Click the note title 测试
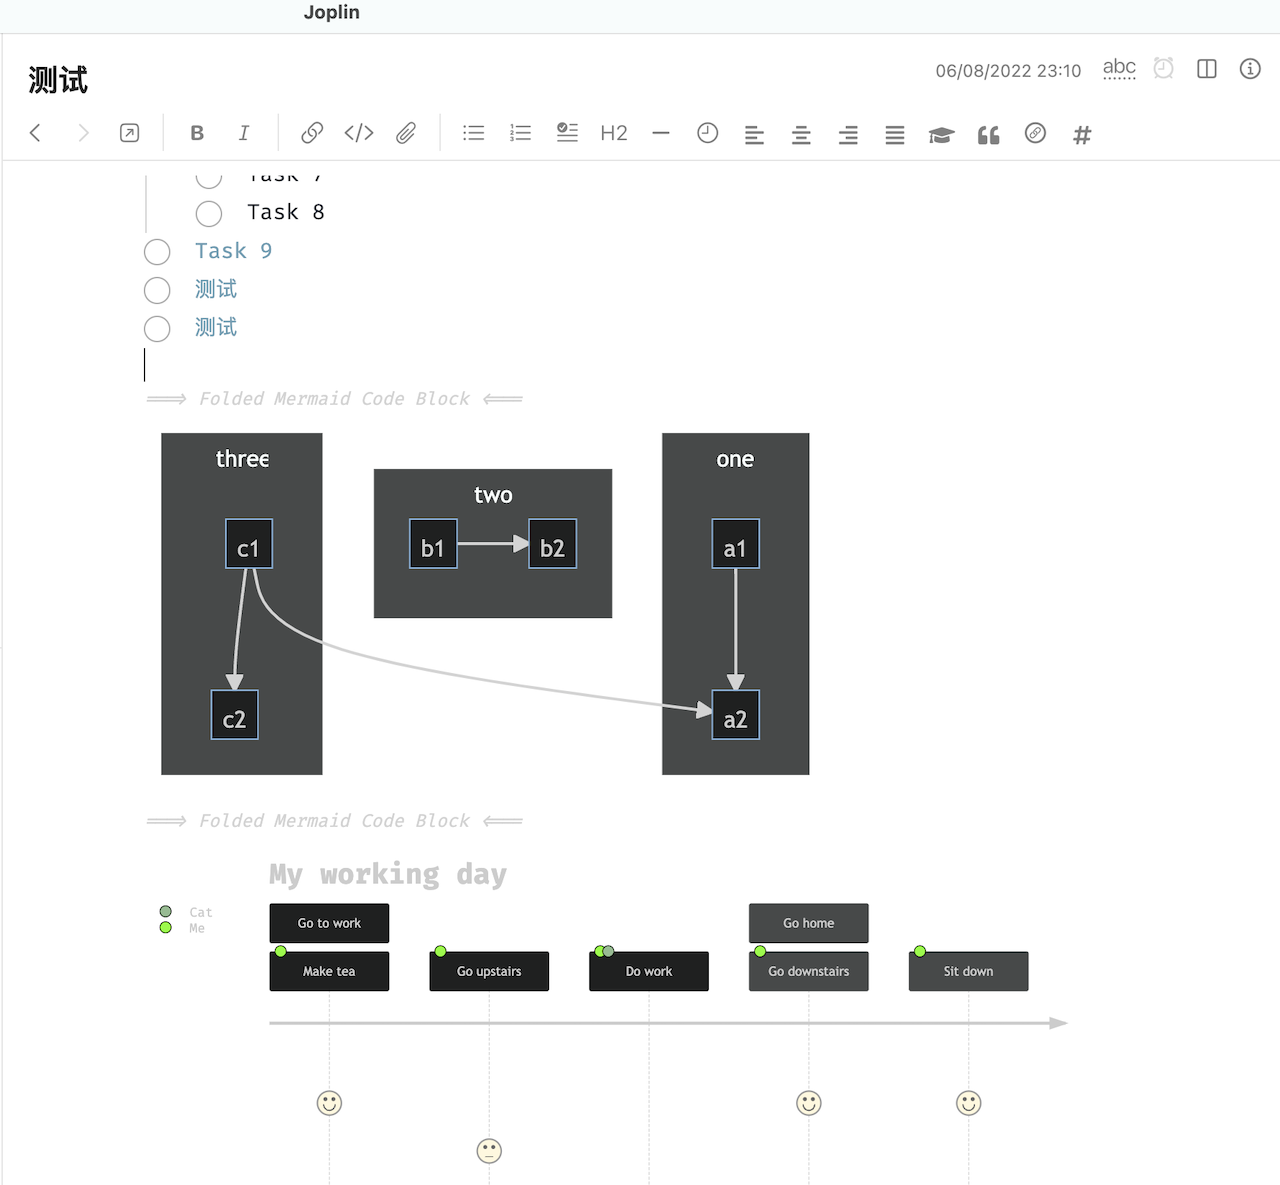 click(58, 80)
